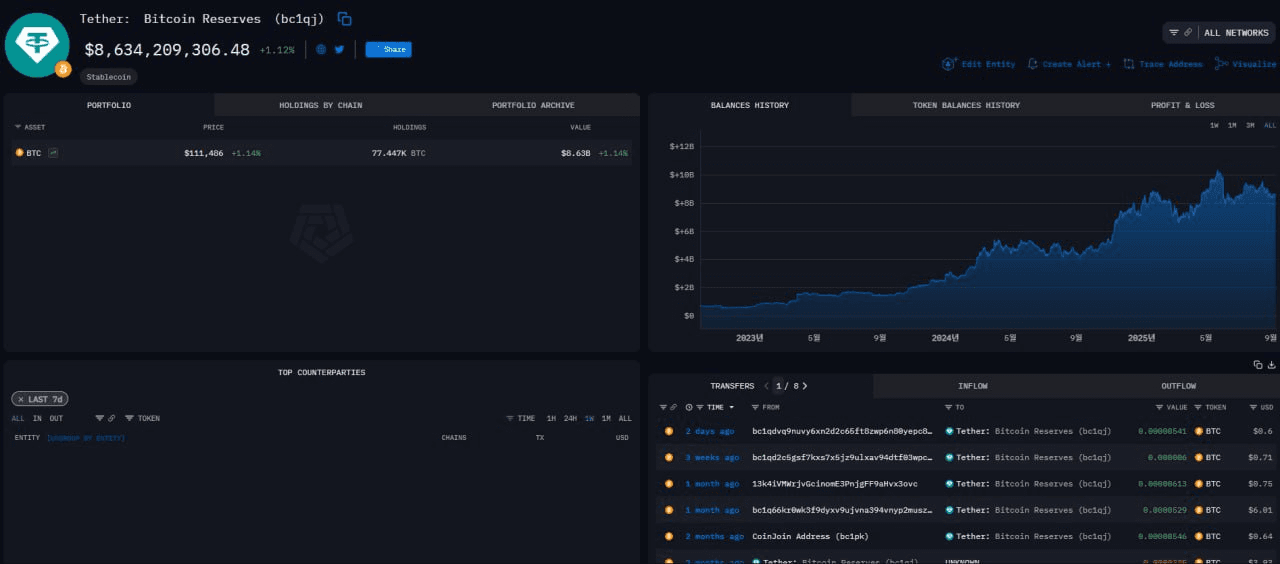Click the blue Share button
Image resolution: width=1280 pixels, height=564 pixels.
coord(388,49)
